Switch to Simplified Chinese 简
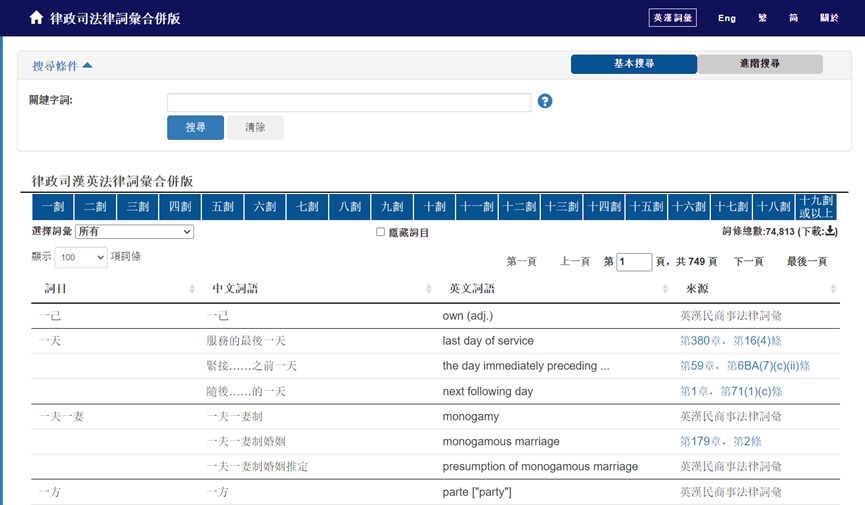Viewport: 865px width, 505px height. coord(793,18)
